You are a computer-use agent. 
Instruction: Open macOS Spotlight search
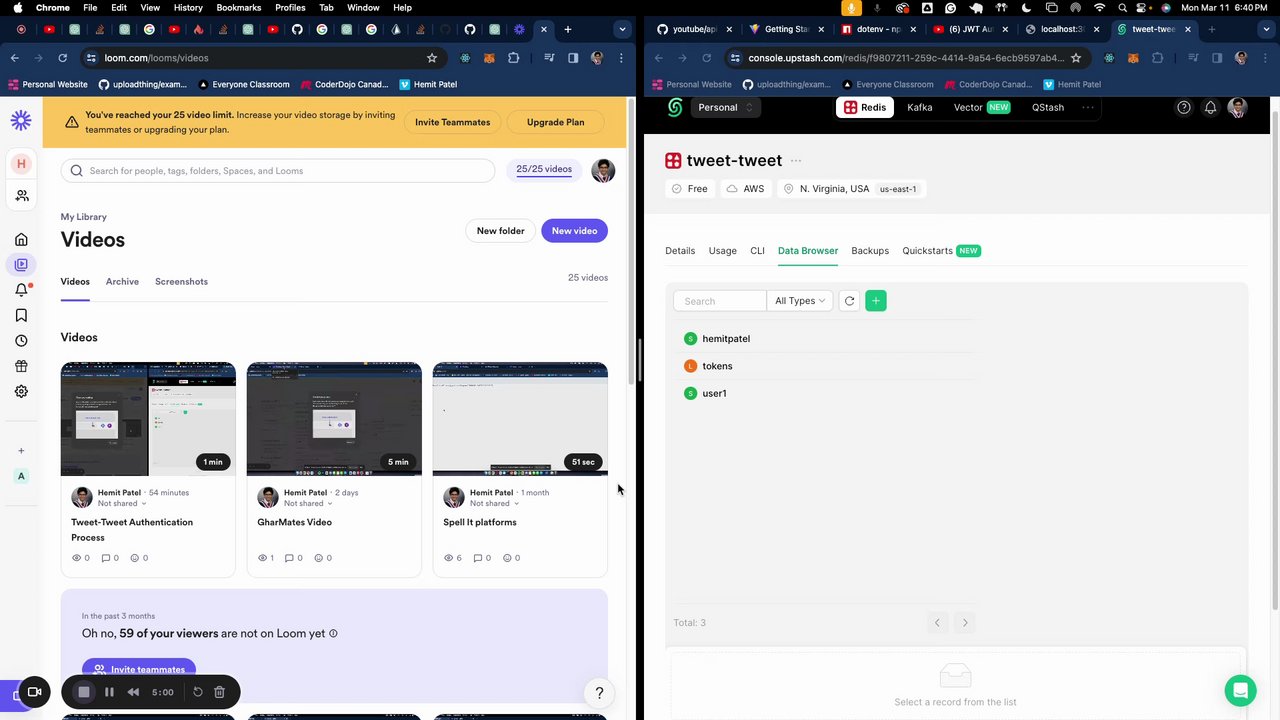coord(1122,7)
